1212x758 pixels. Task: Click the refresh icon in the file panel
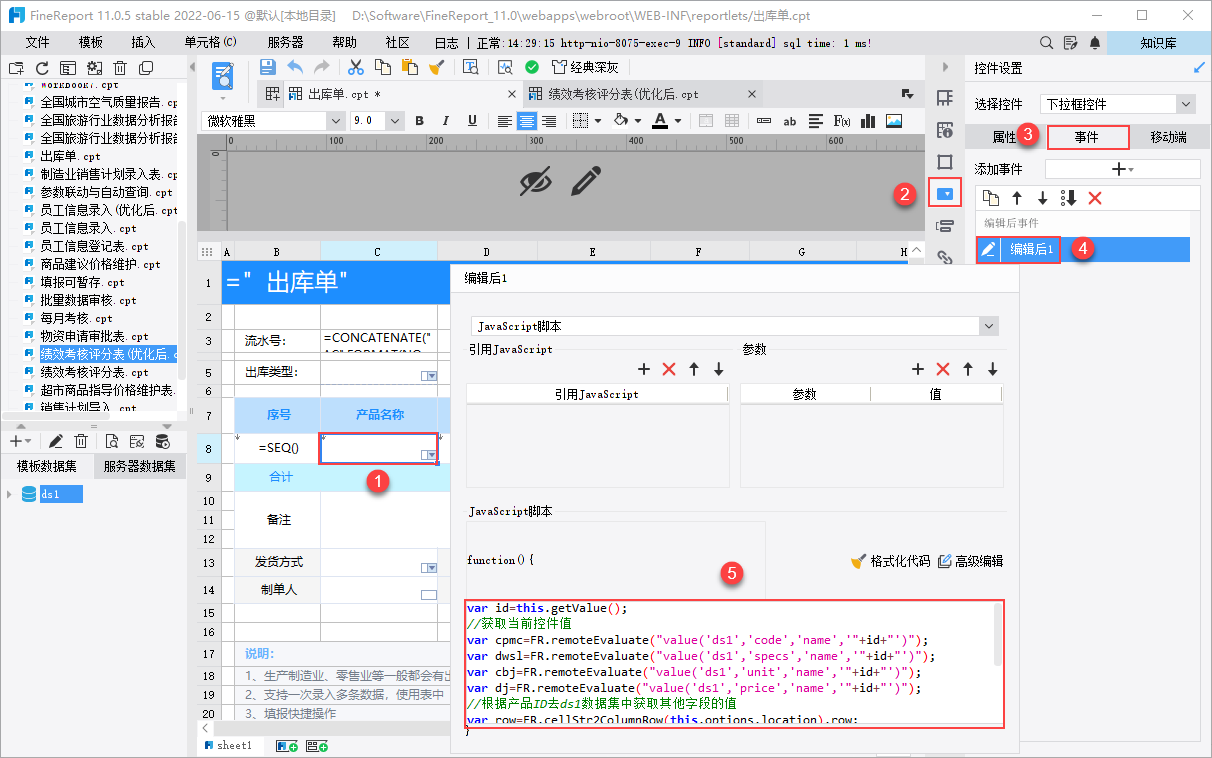[42, 68]
